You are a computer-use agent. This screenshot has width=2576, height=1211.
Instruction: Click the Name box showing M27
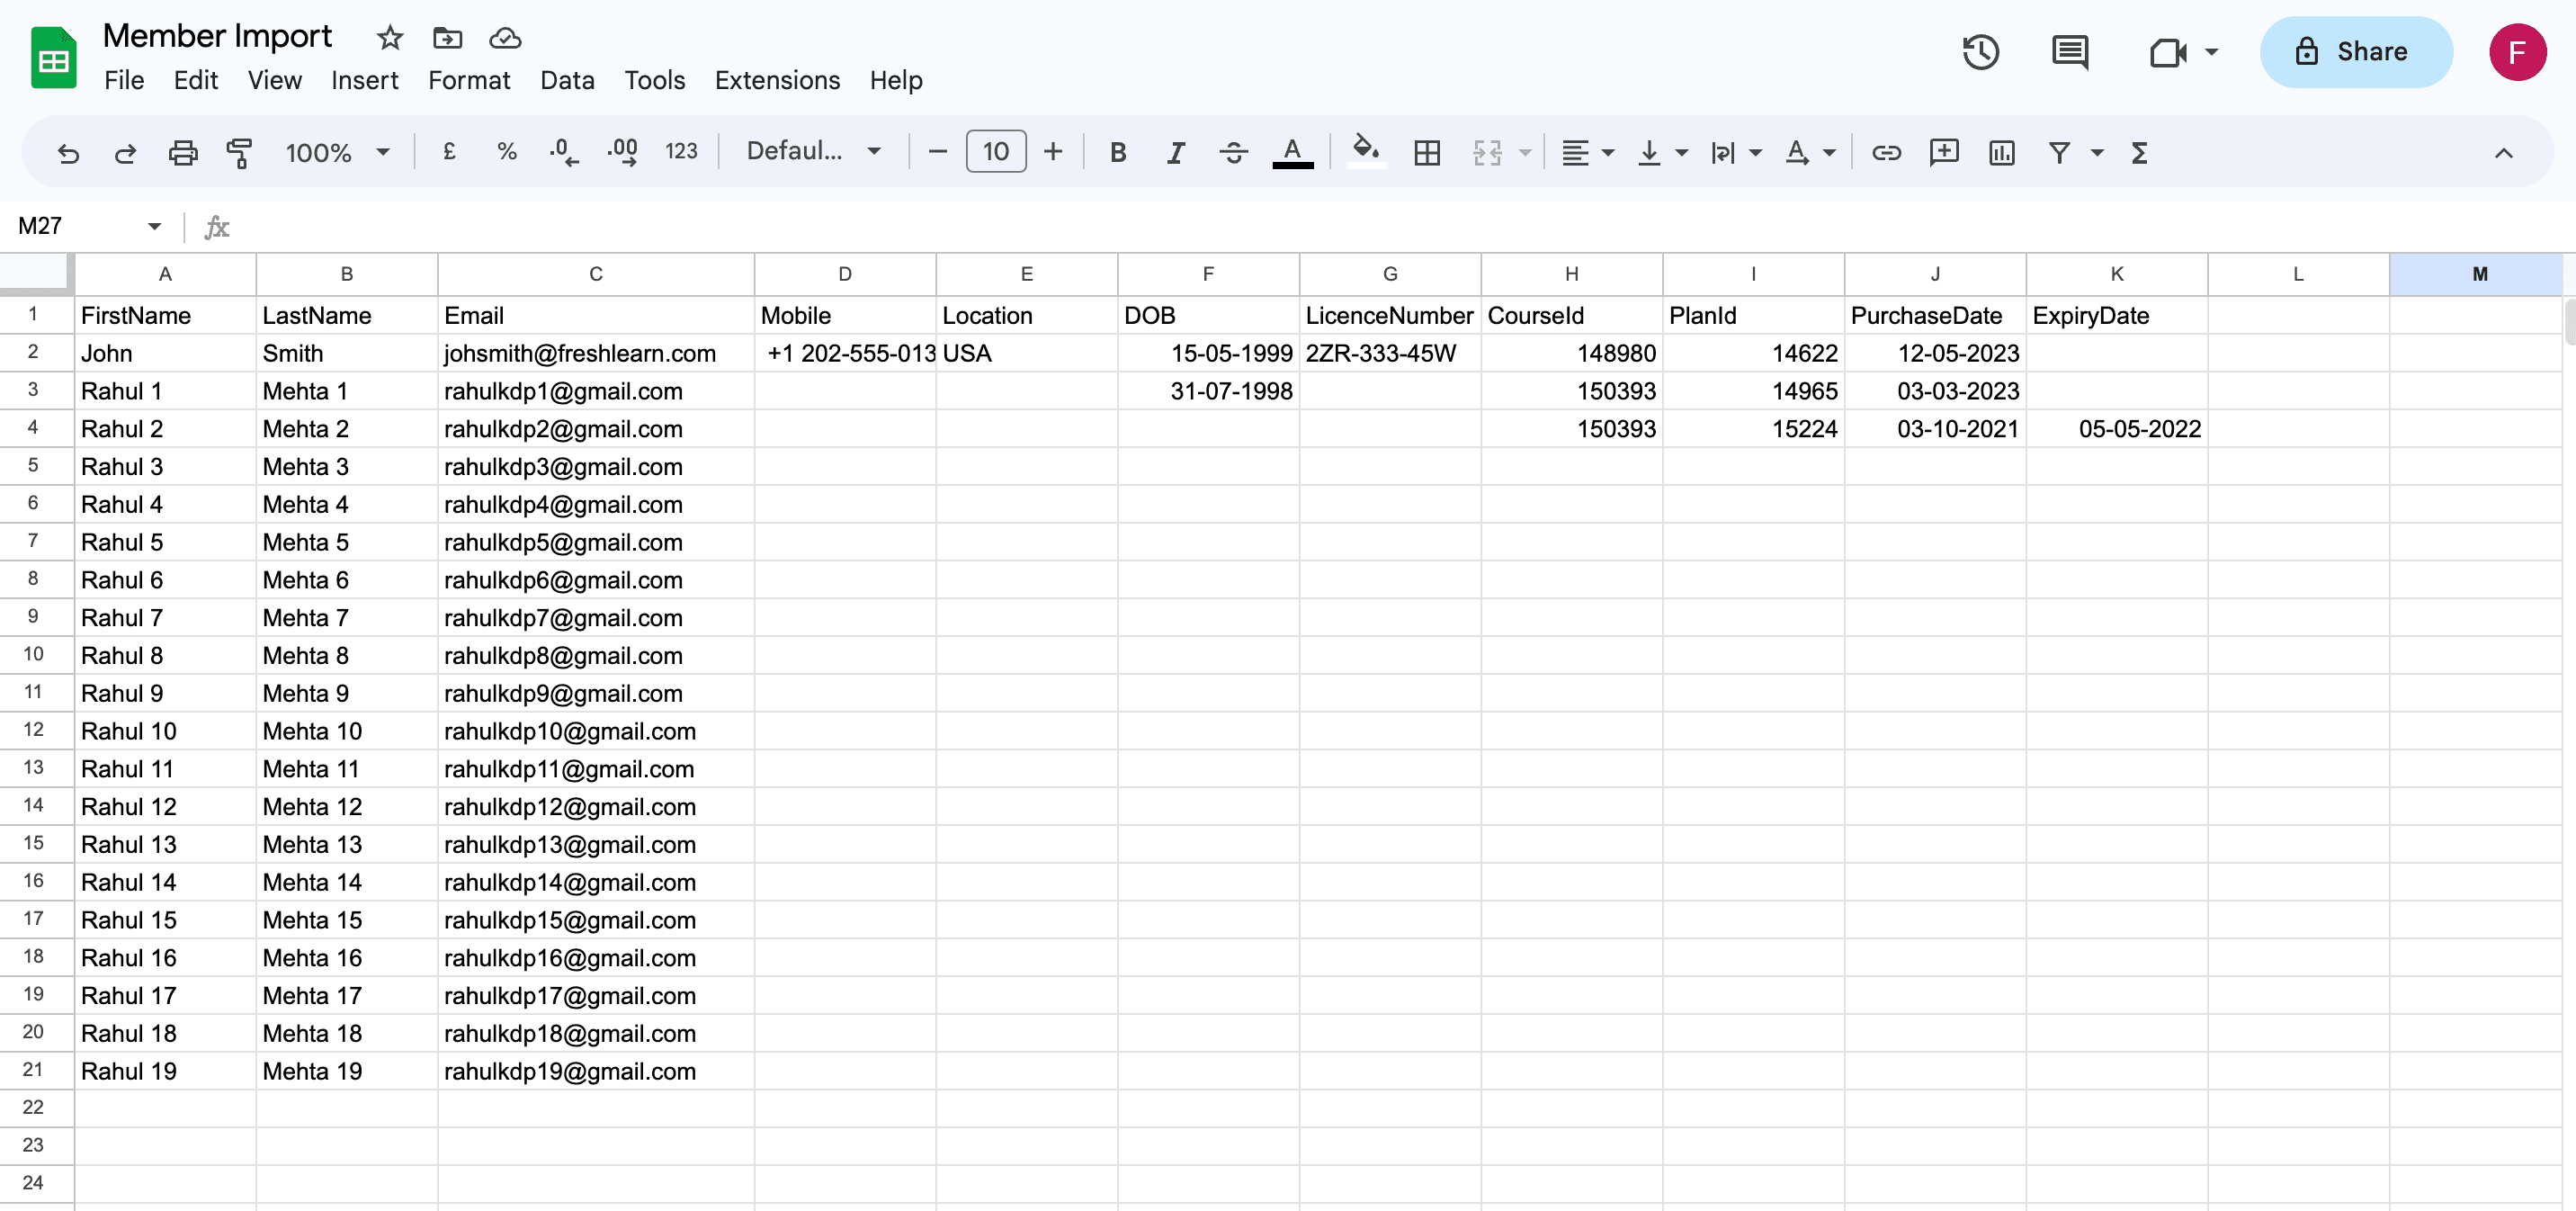90,226
